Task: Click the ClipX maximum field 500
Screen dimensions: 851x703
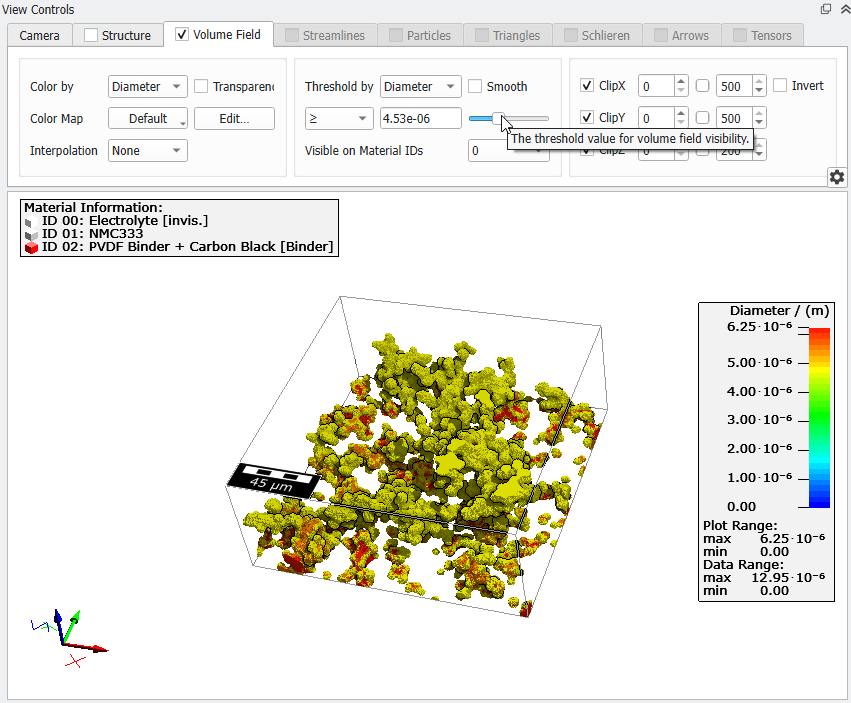Action: click(735, 86)
